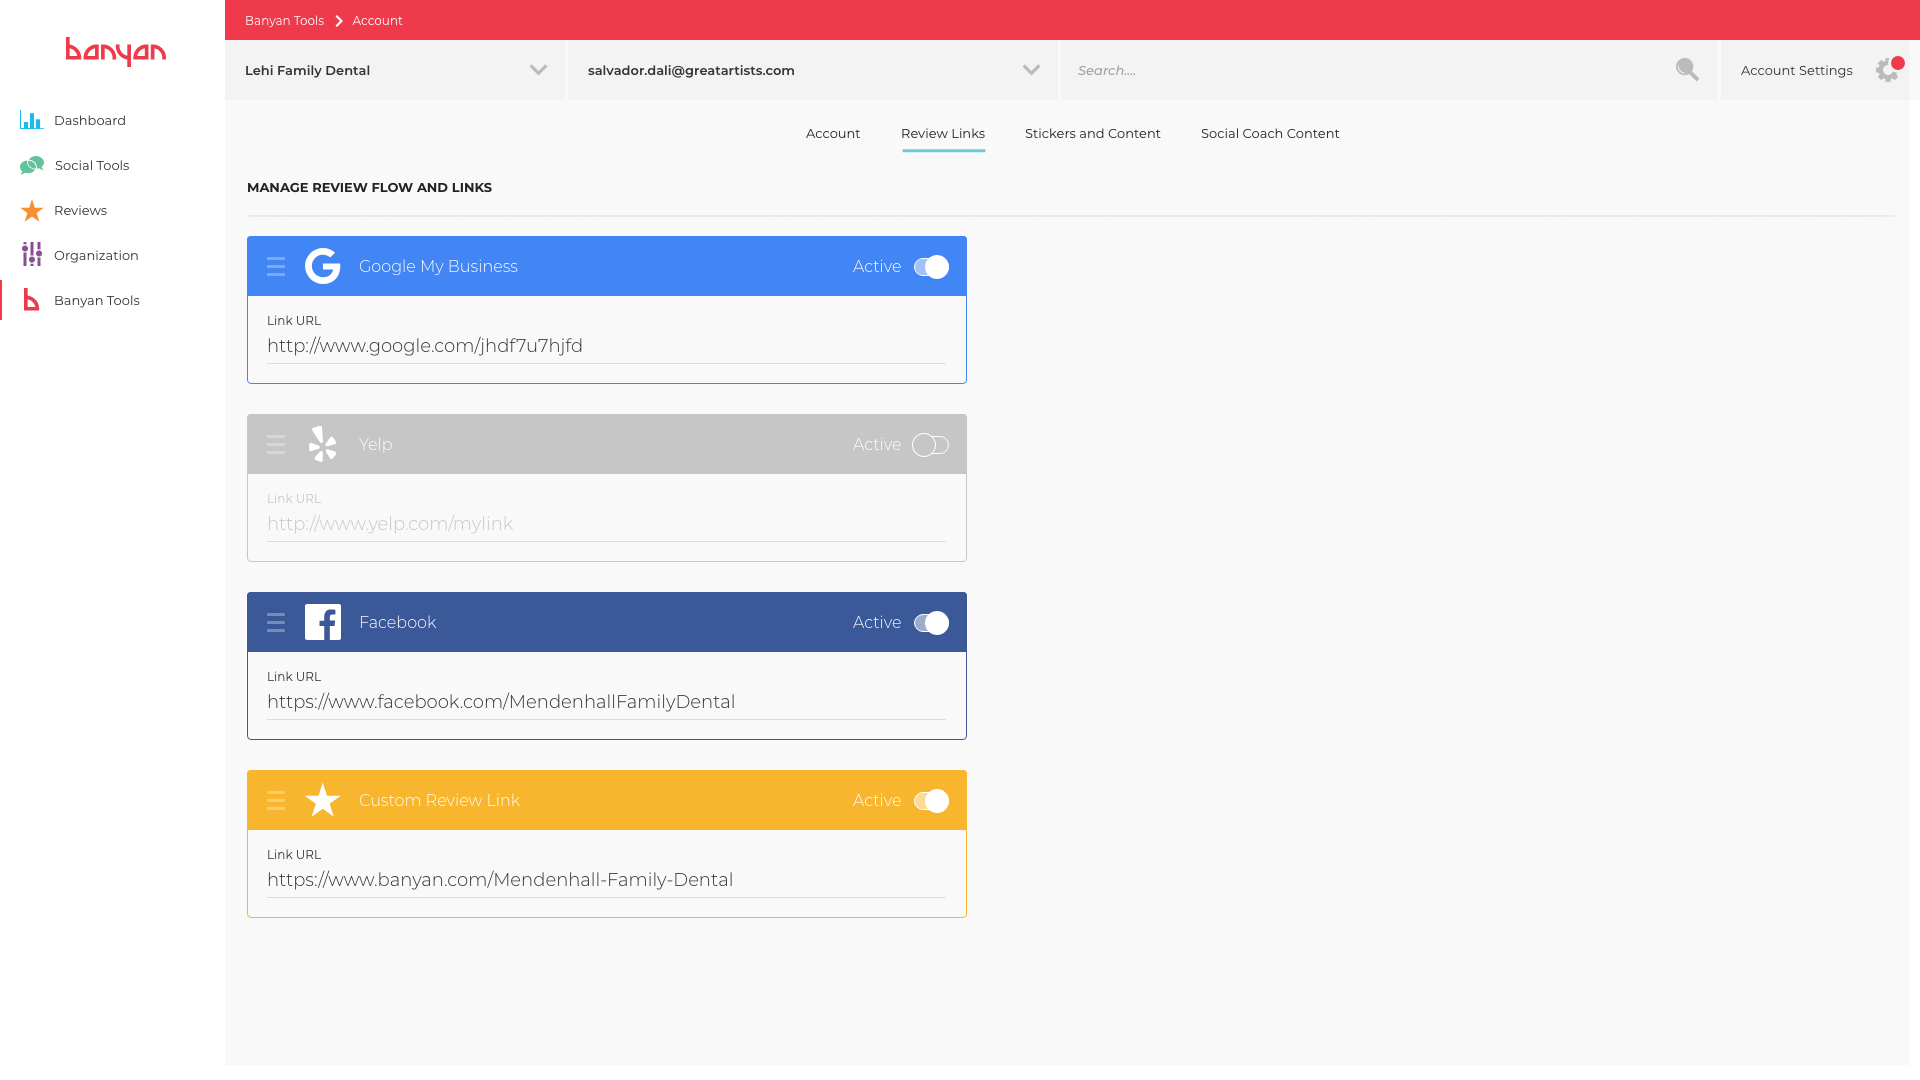The height and width of the screenshot is (1080, 1920).
Task: Enable the Yelp Active toggle
Action: tap(931, 445)
